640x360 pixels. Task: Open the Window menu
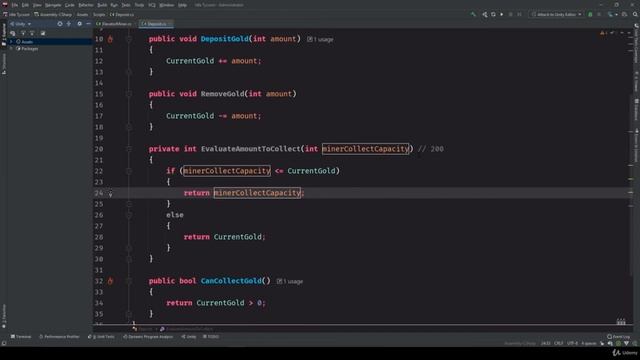pos(167,5)
